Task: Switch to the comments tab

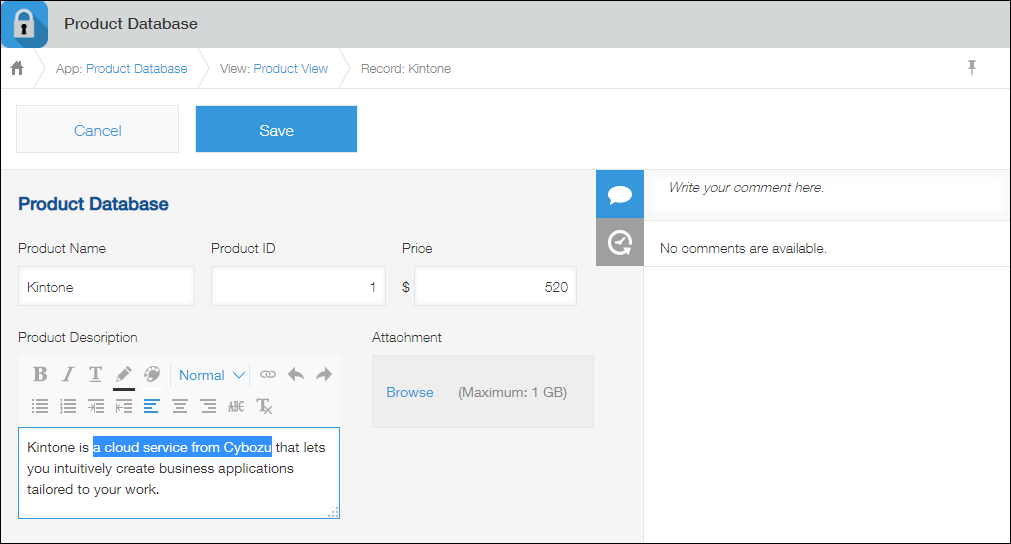Action: pyautogui.click(x=620, y=194)
